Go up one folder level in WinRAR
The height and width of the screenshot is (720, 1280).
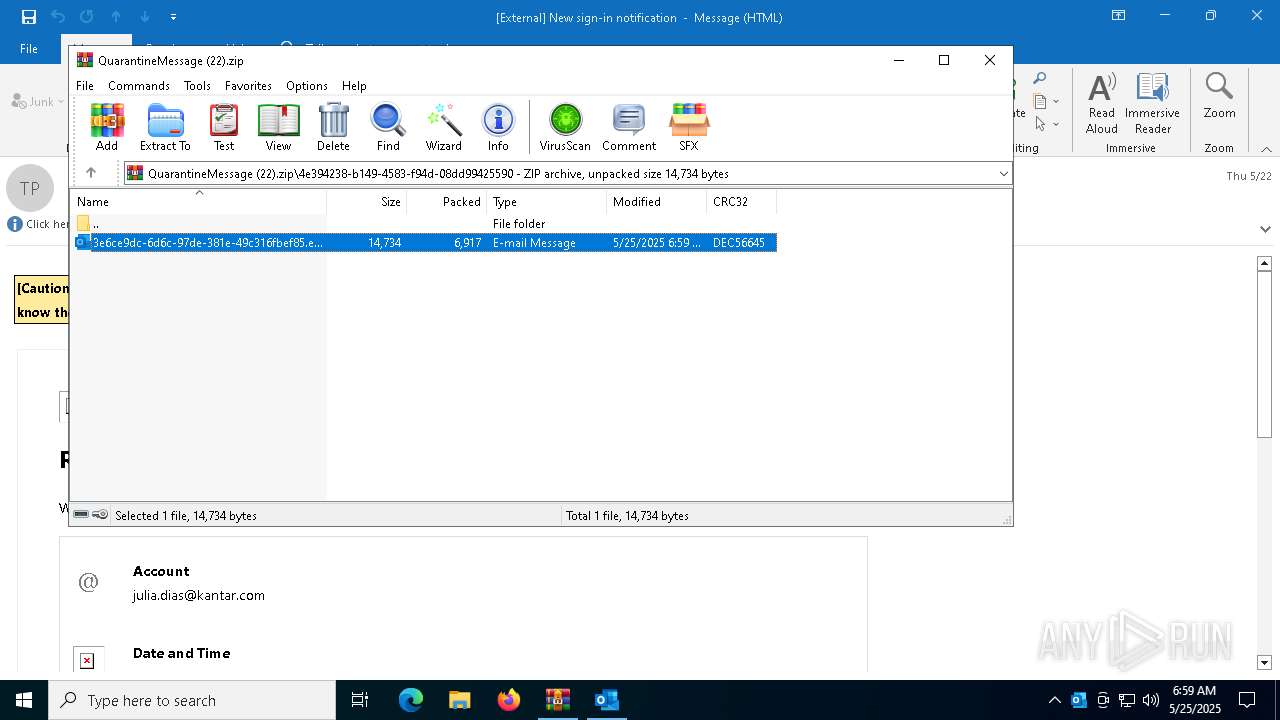point(91,173)
